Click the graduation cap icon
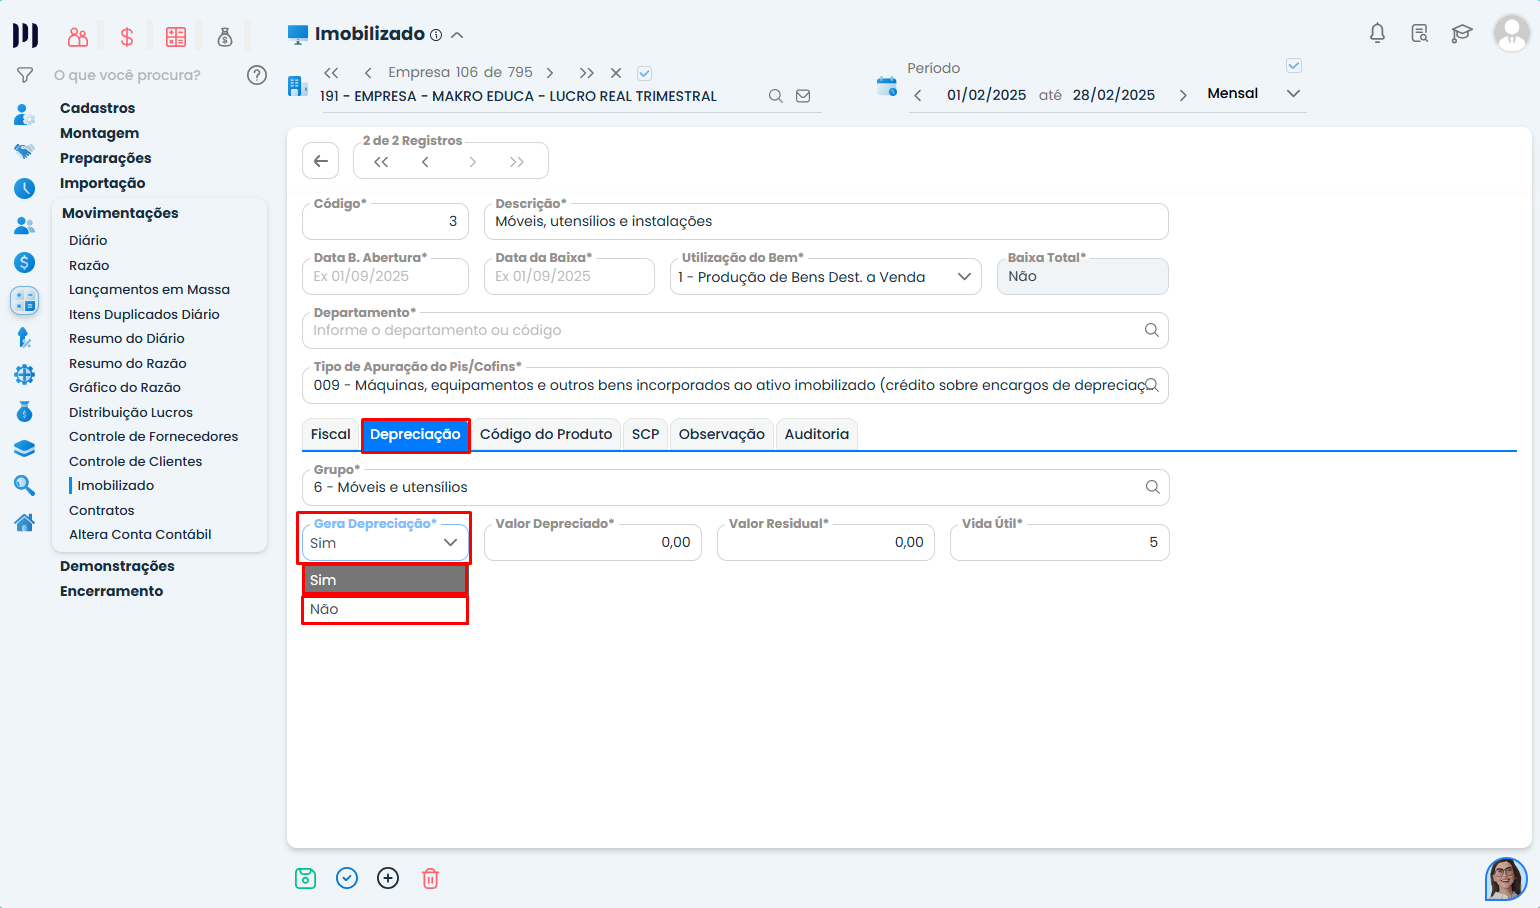 point(1461,33)
